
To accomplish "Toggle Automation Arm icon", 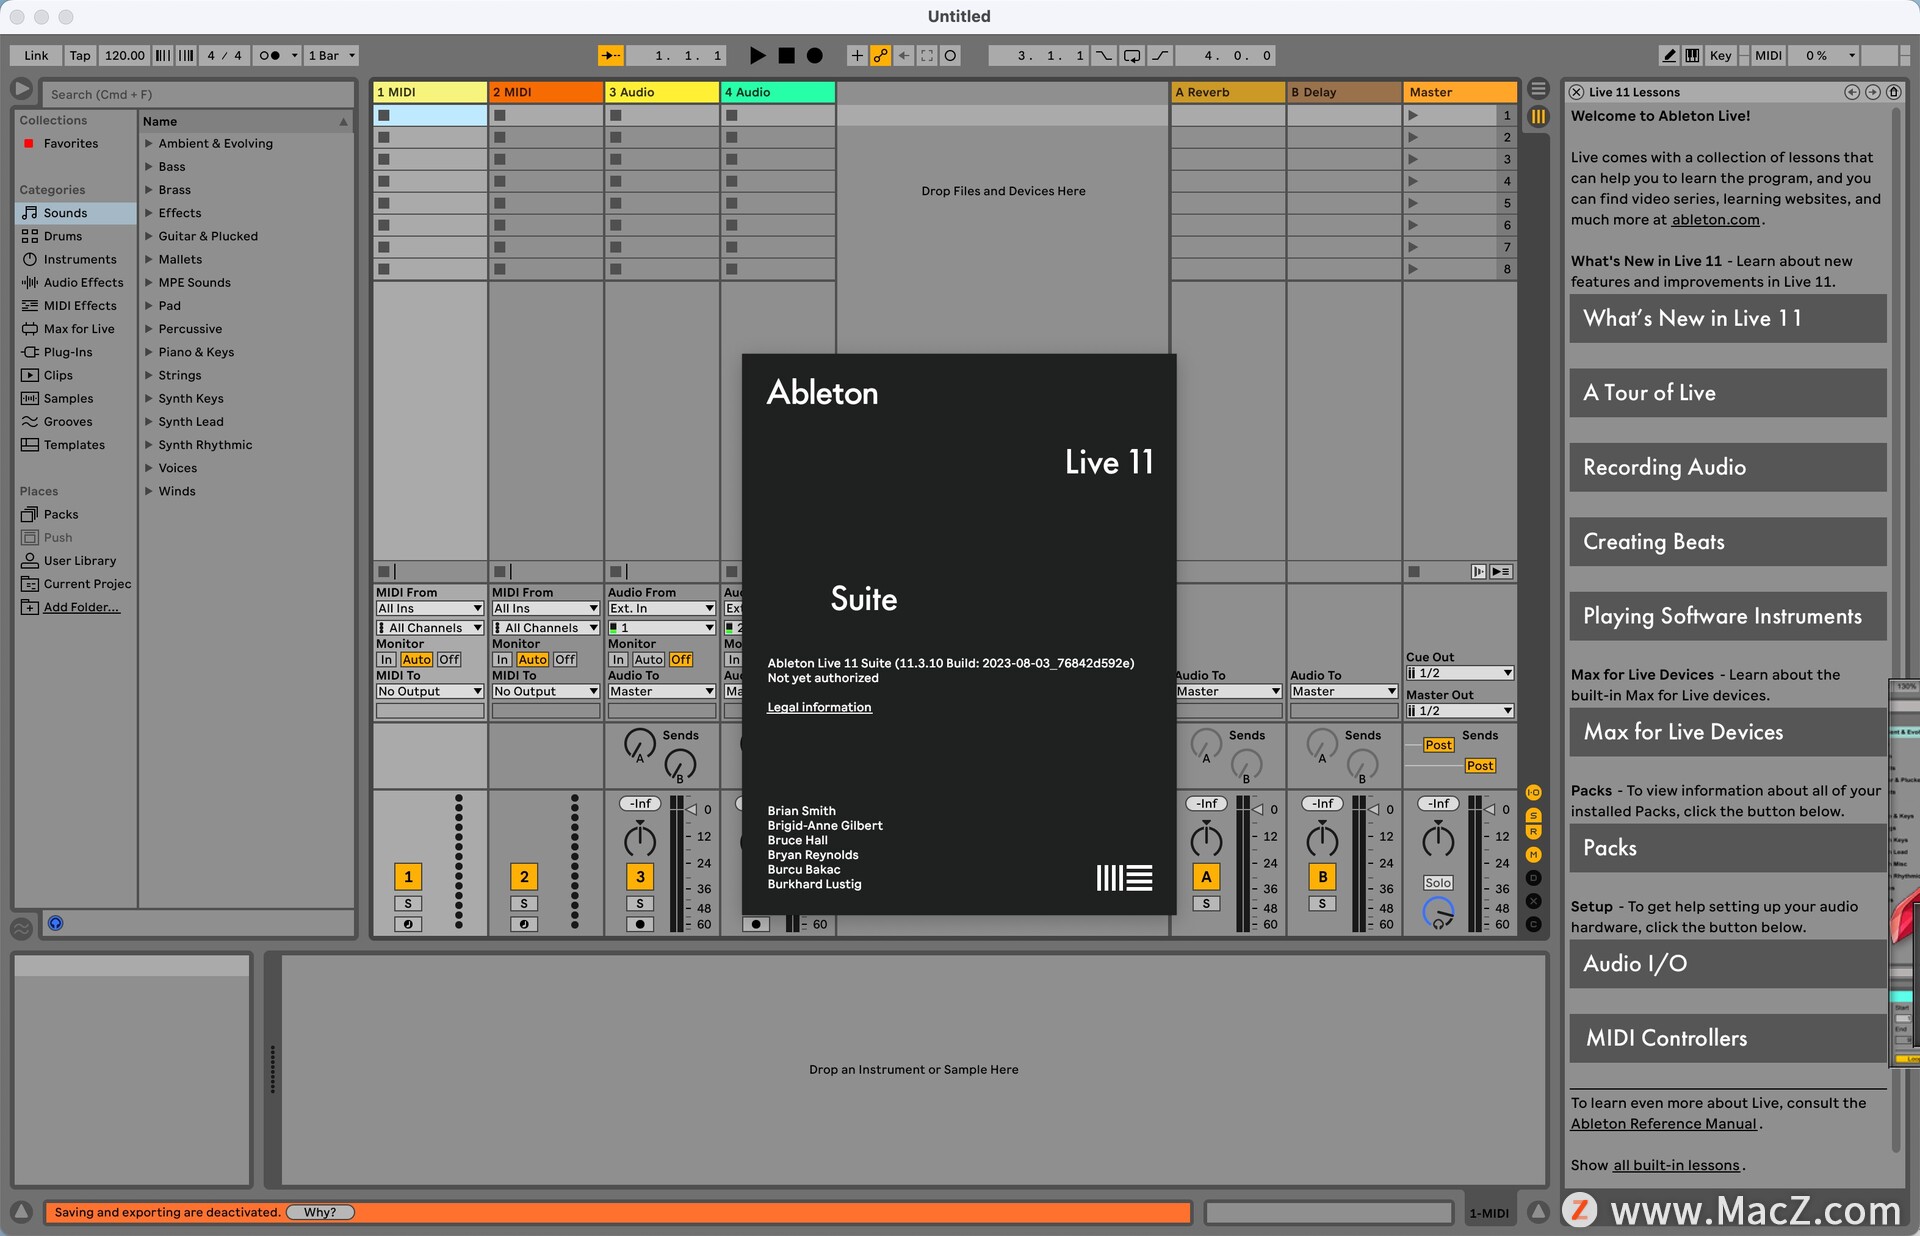I will click(881, 56).
